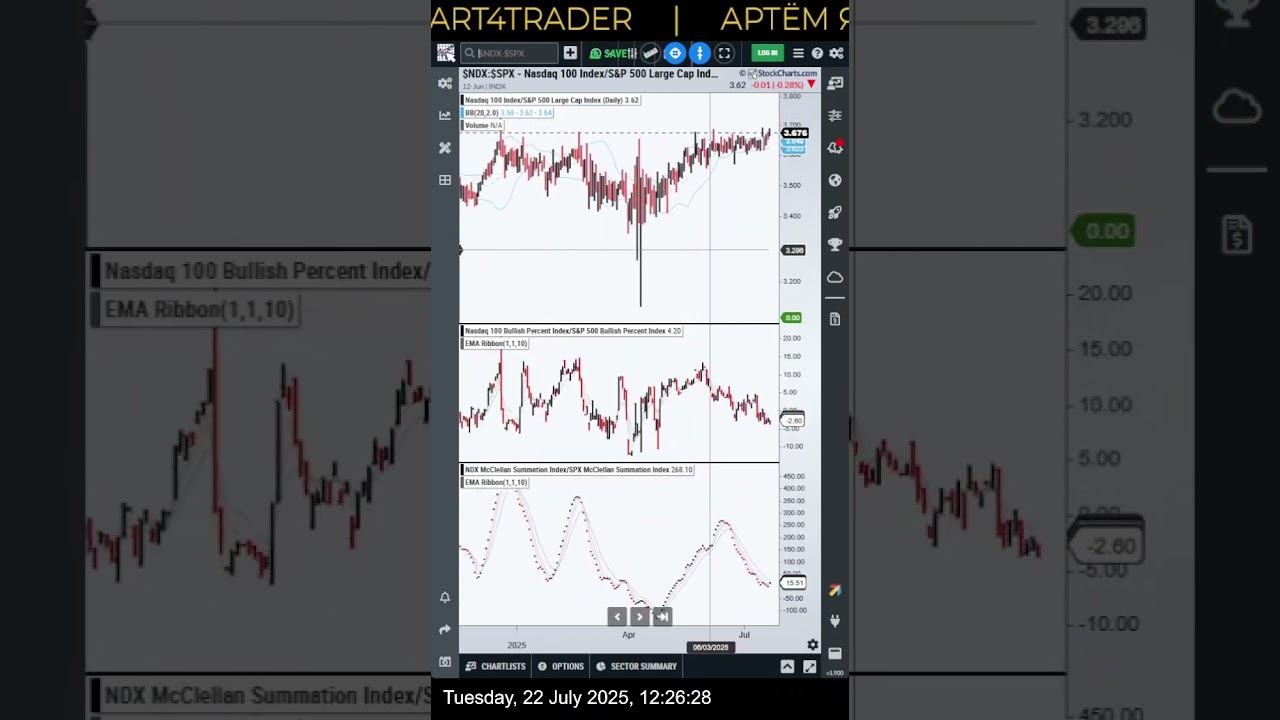Open the layout grid icon in left sidebar
The width and height of the screenshot is (1280, 720).
445,180
